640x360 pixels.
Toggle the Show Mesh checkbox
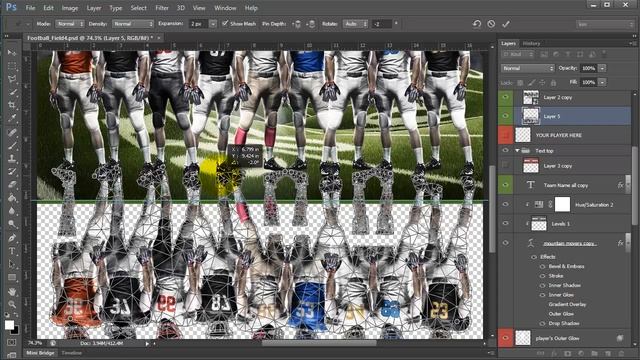point(225,24)
